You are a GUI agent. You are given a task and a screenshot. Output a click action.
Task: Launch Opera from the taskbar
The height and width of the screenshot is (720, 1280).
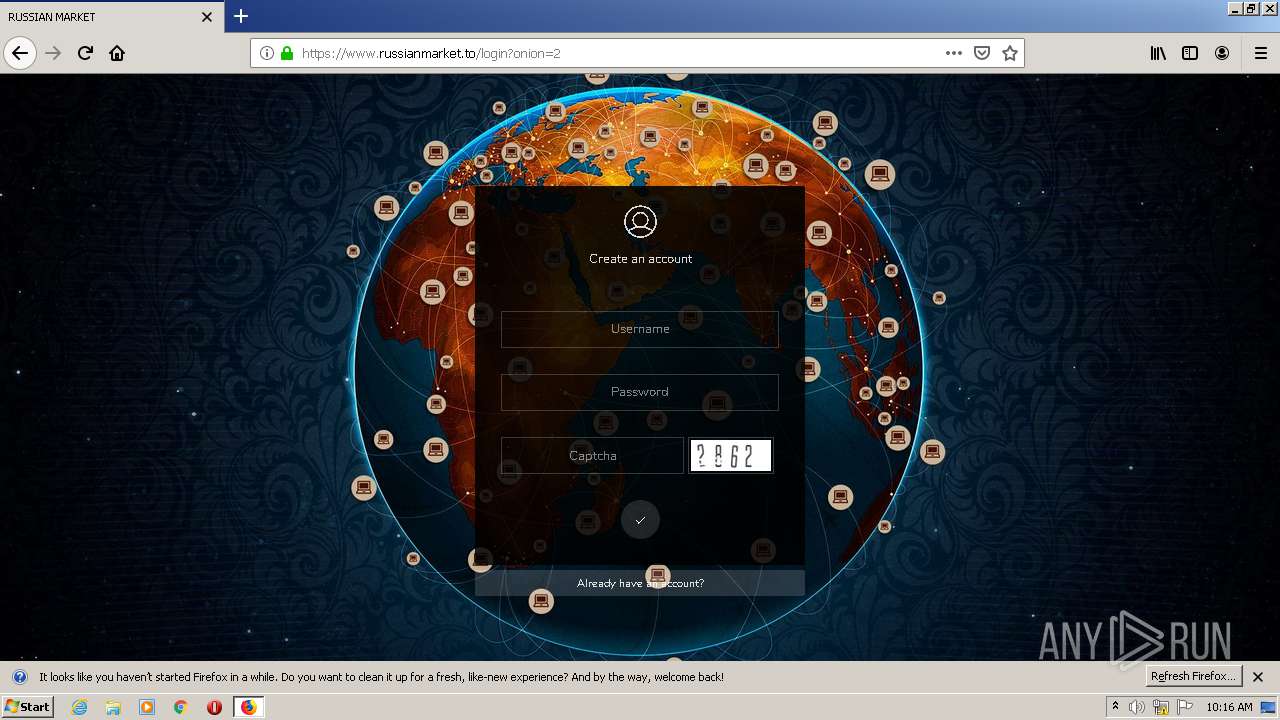point(214,707)
